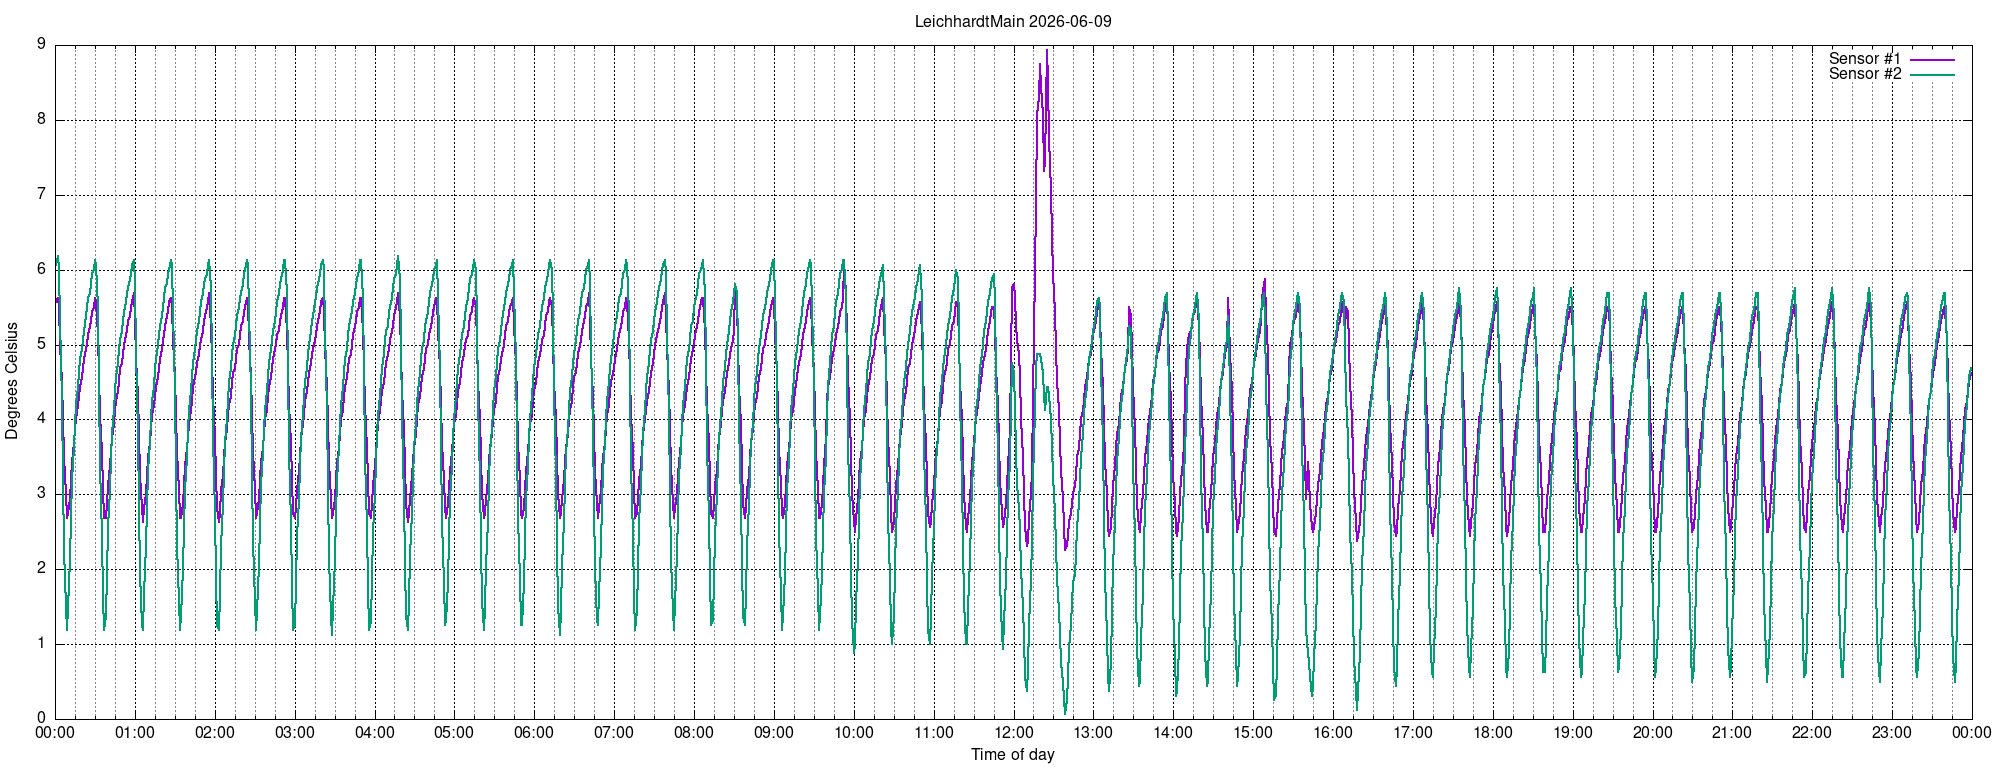Image resolution: width=2000 pixels, height=768 pixels.
Task: Click the 15:00 x-axis tick label
Action: pyautogui.click(x=1253, y=733)
